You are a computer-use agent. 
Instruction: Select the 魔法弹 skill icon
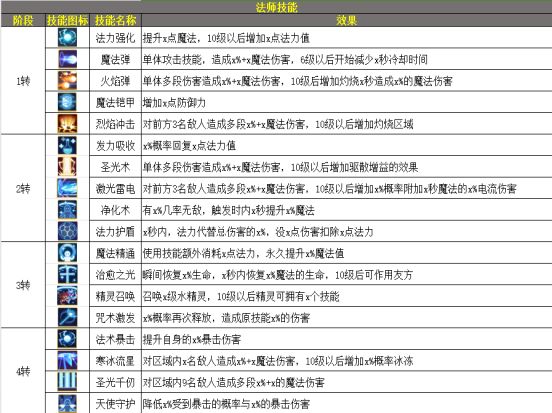click(x=67, y=59)
